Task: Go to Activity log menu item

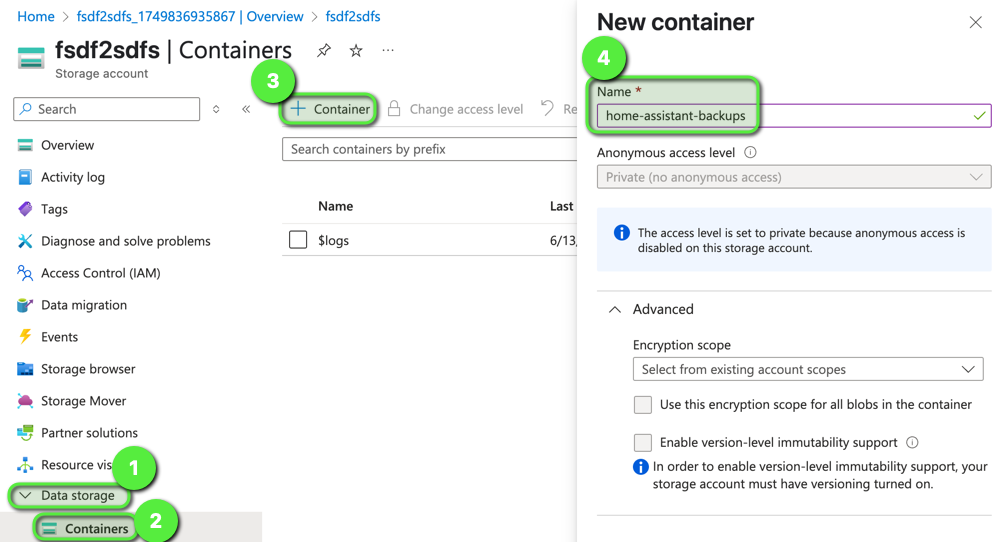Action: [72, 177]
